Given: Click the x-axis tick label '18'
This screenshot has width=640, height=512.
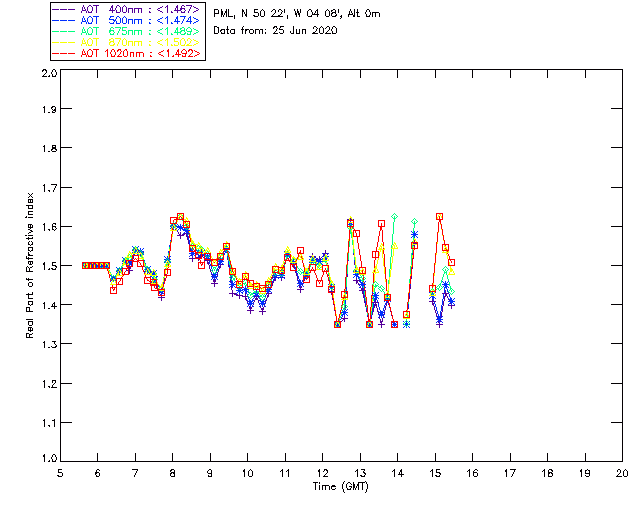Looking at the screenshot, I should [547, 473].
